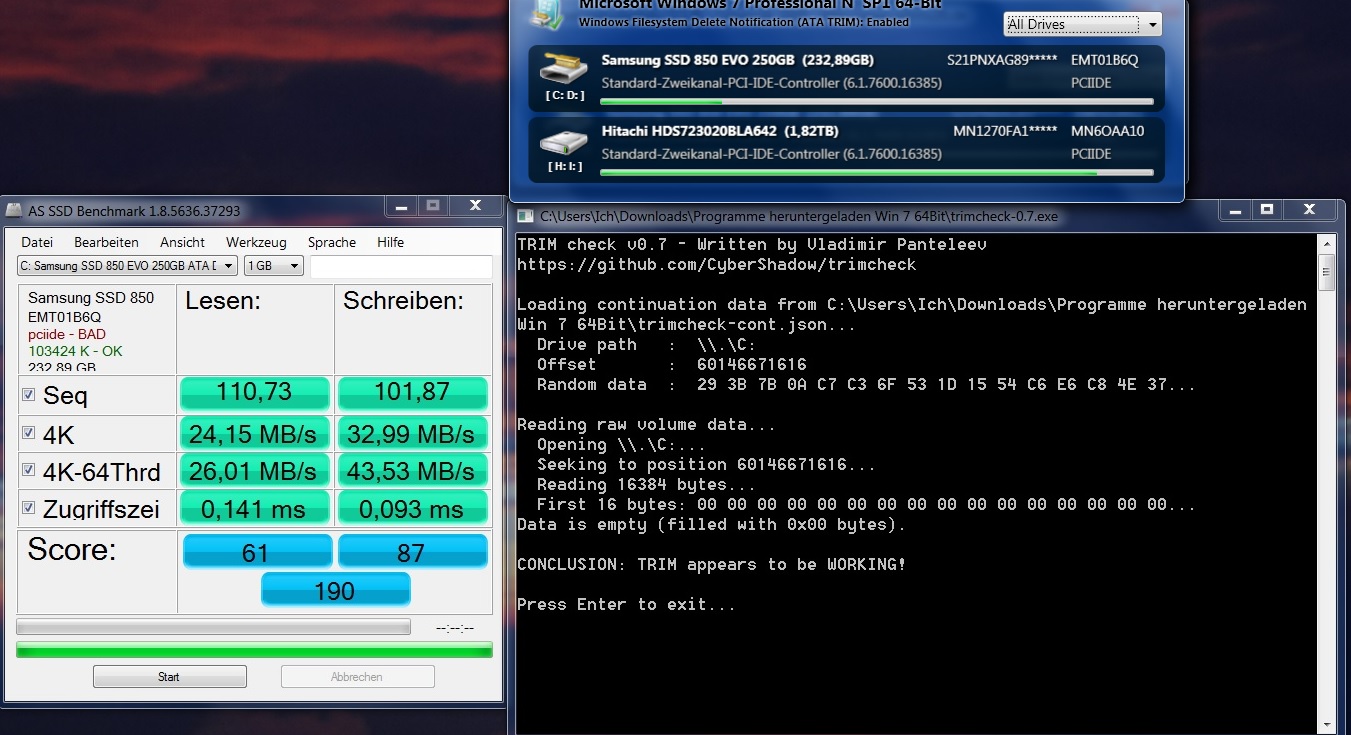Click the 'Press Enter to exit...' line
Image resolution: width=1351 pixels, height=735 pixels.
tap(626, 605)
